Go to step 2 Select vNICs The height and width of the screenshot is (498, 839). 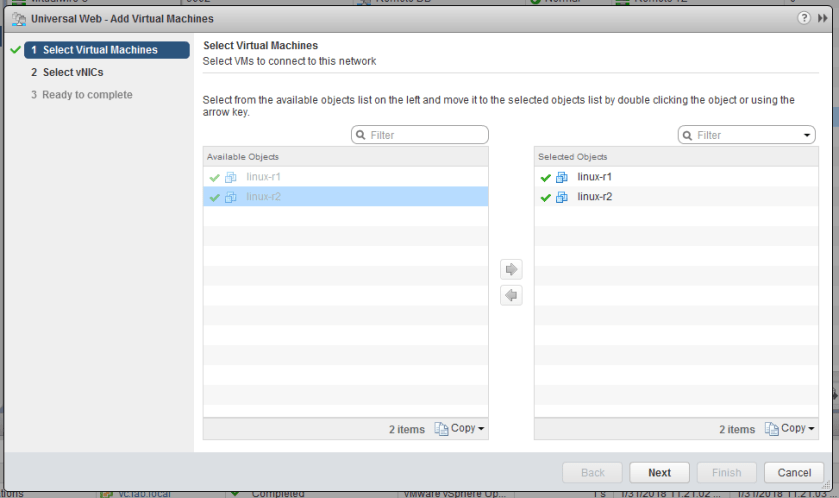pos(73,72)
